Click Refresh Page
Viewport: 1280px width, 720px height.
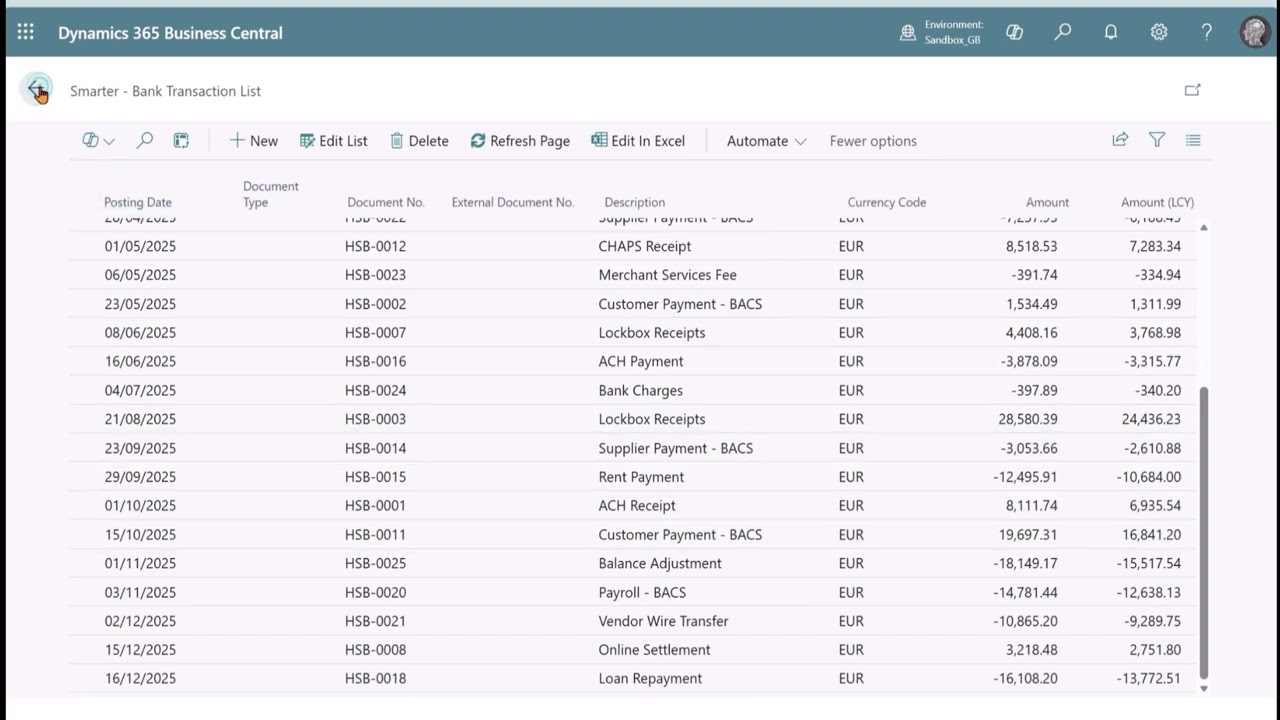520,141
